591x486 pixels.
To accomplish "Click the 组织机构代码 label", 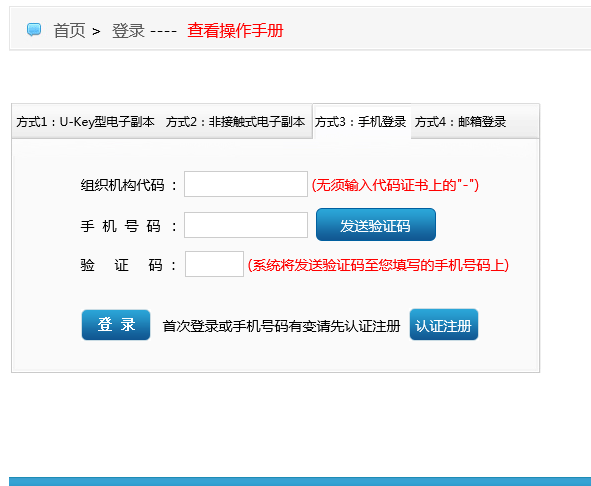I will tap(129, 185).
